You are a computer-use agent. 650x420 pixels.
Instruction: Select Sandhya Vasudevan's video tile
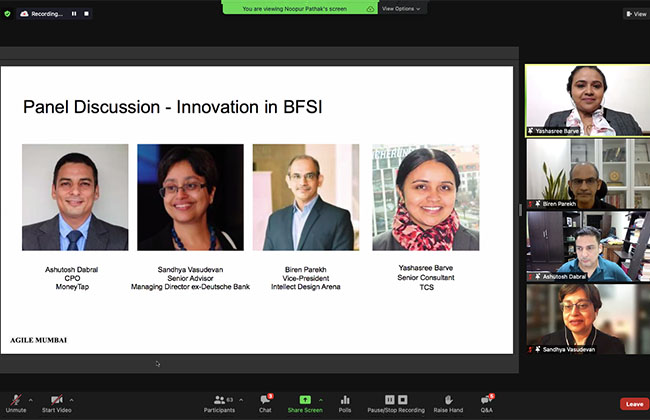coord(588,319)
